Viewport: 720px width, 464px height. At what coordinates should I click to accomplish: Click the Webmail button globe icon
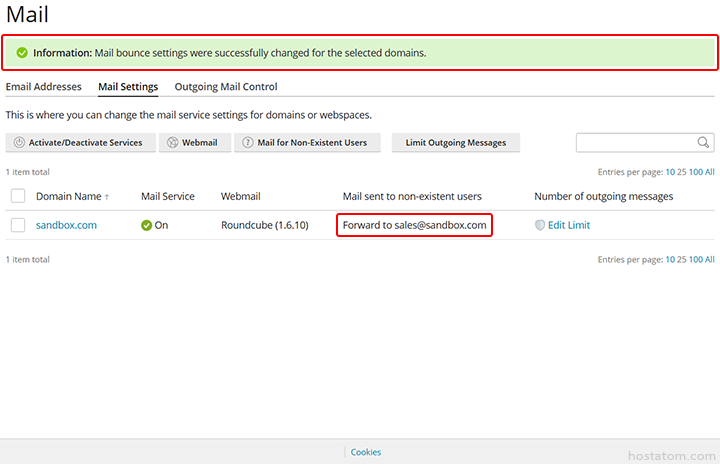tap(173, 143)
